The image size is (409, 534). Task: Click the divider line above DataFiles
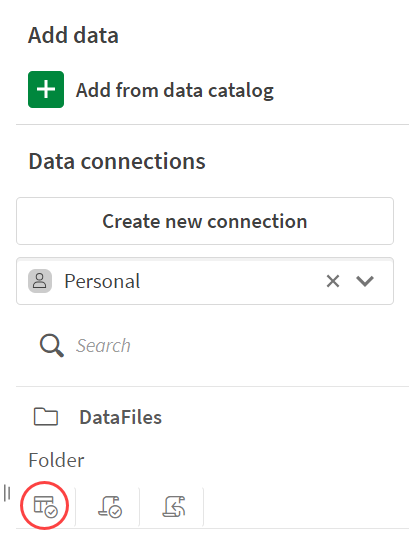click(212, 387)
